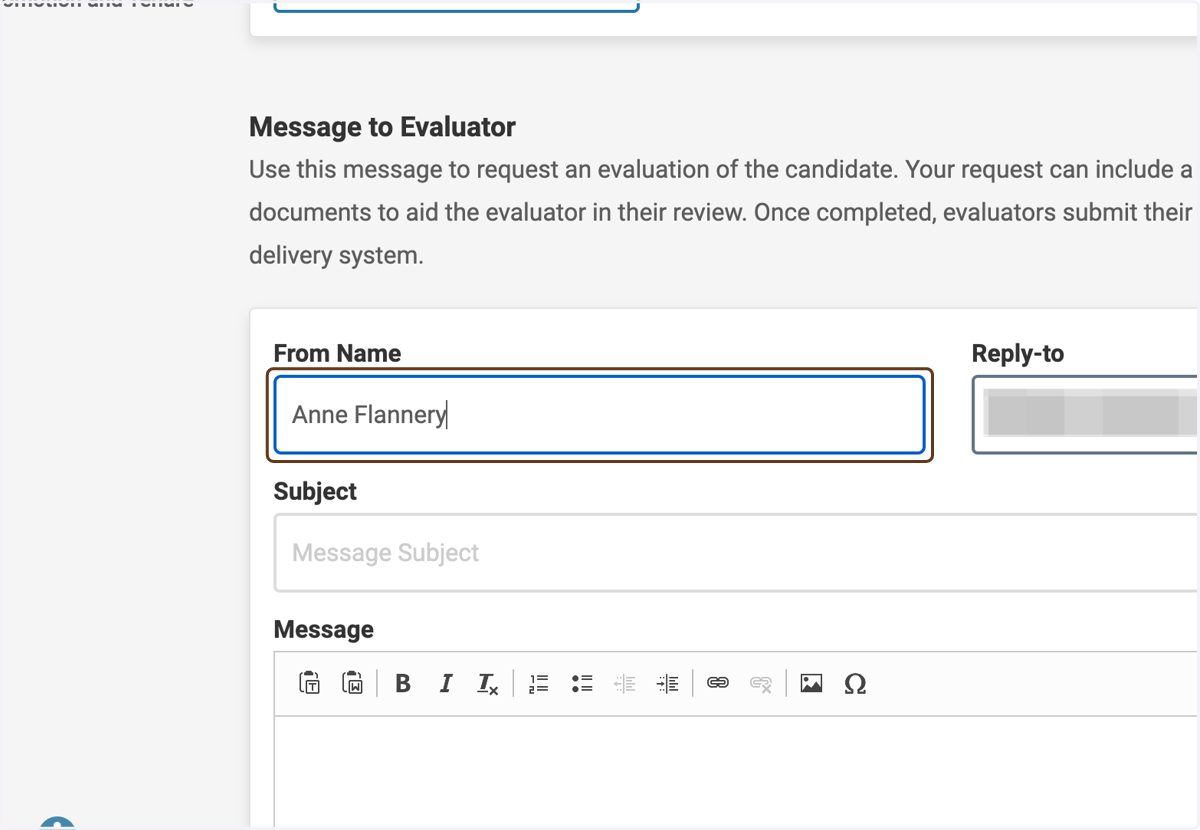Click the Remove Format icon

coord(488,684)
